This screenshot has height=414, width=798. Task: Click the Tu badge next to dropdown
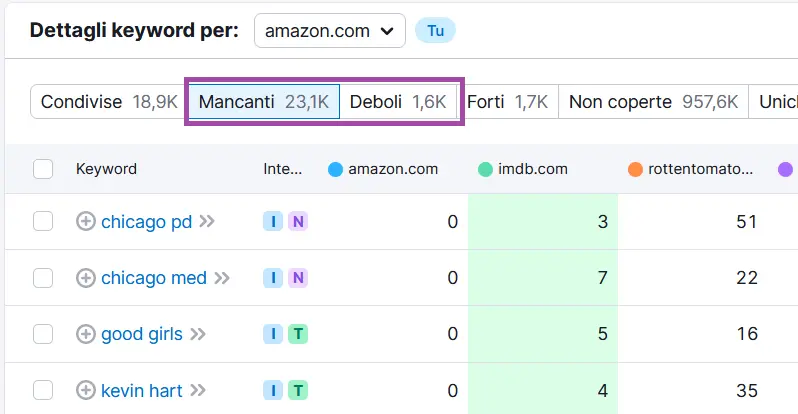point(435,31)
